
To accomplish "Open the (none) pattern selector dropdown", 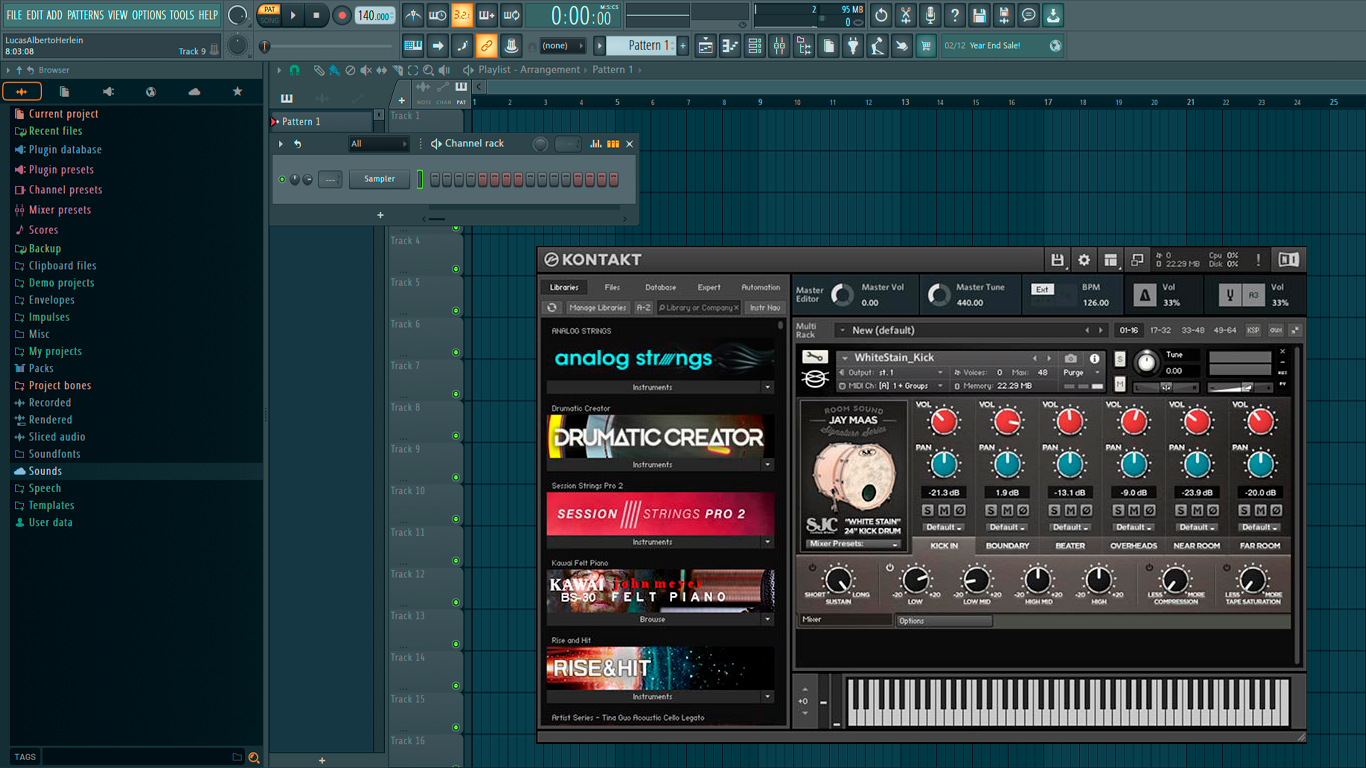I will point(563,45).
